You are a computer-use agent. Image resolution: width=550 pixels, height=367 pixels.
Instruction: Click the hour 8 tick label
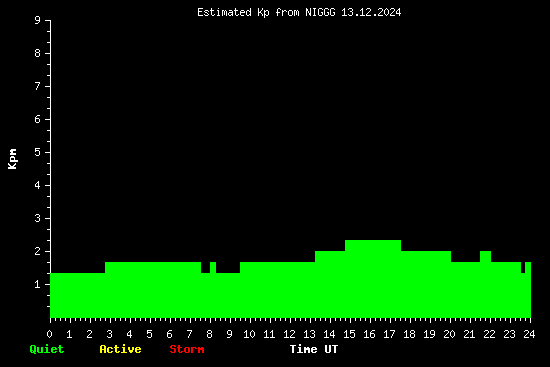pos(209,334)
